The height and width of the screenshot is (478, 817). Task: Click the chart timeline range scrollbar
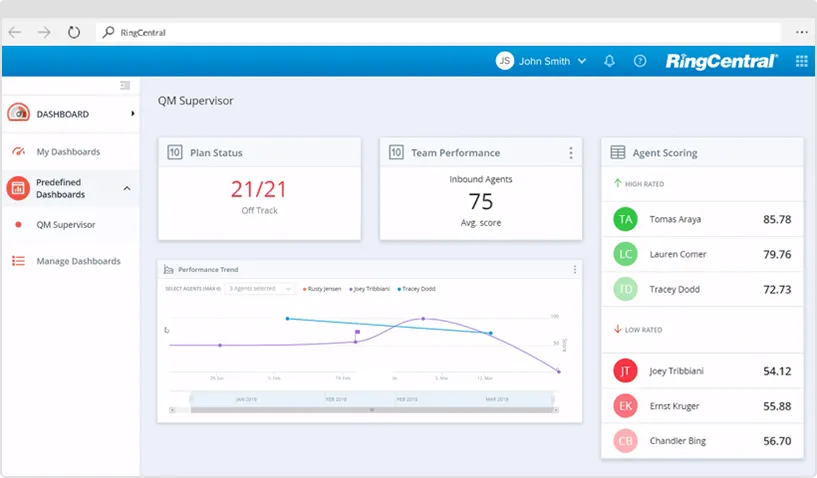click(x=371, y=409)
